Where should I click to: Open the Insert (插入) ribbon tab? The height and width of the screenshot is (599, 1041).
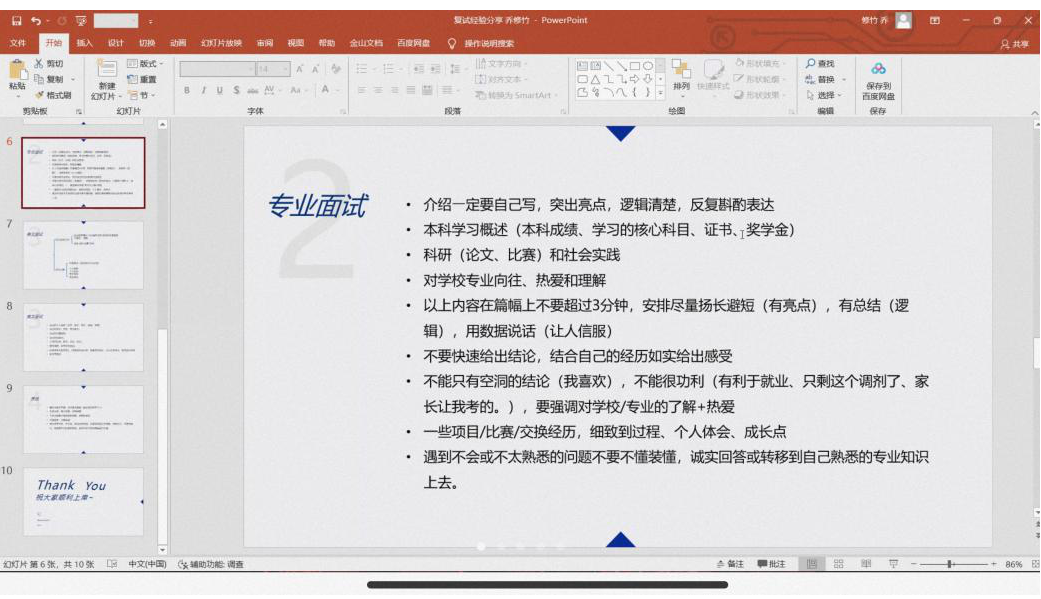85,43
